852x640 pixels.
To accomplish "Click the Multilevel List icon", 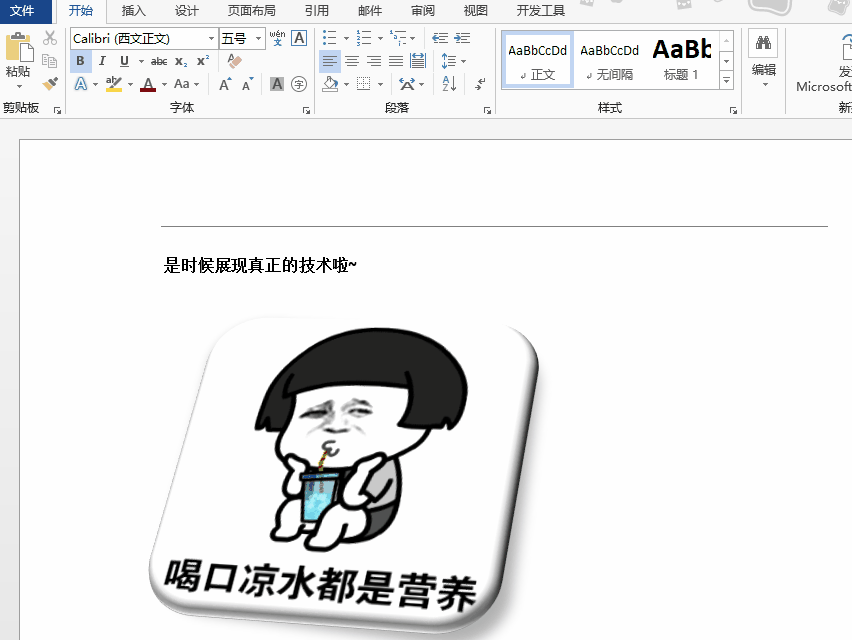I will click(x=398, y=37).
